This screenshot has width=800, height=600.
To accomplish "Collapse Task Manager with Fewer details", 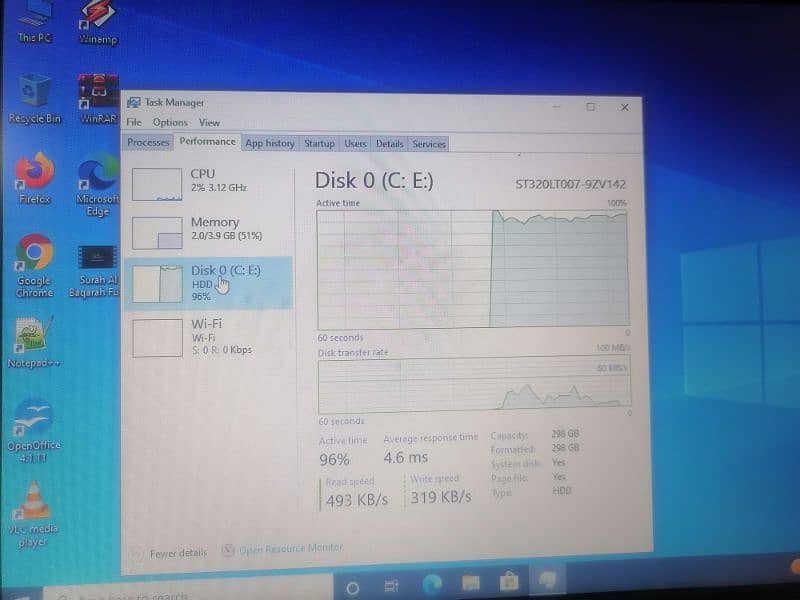I will click(x=177, y=552).
